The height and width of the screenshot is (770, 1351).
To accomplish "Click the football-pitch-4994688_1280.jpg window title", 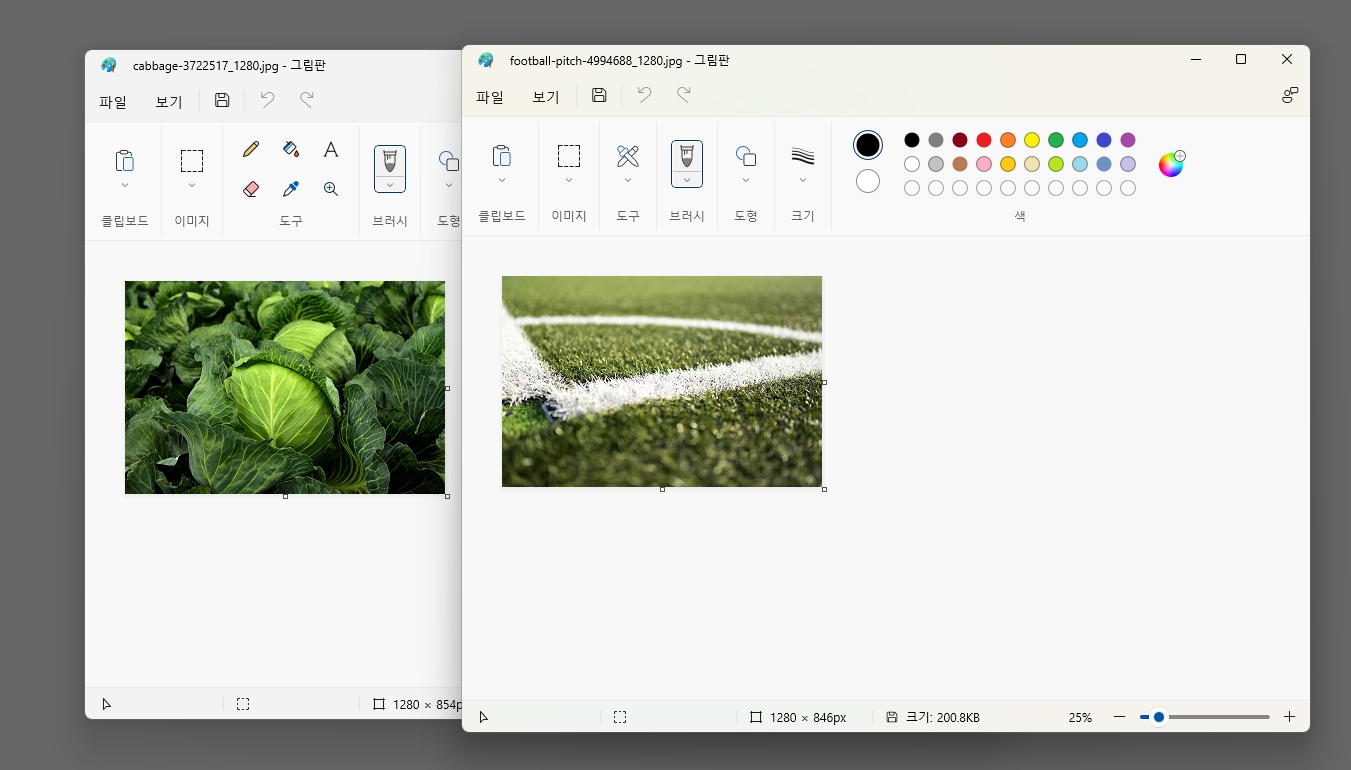I will tap(620, 60).
